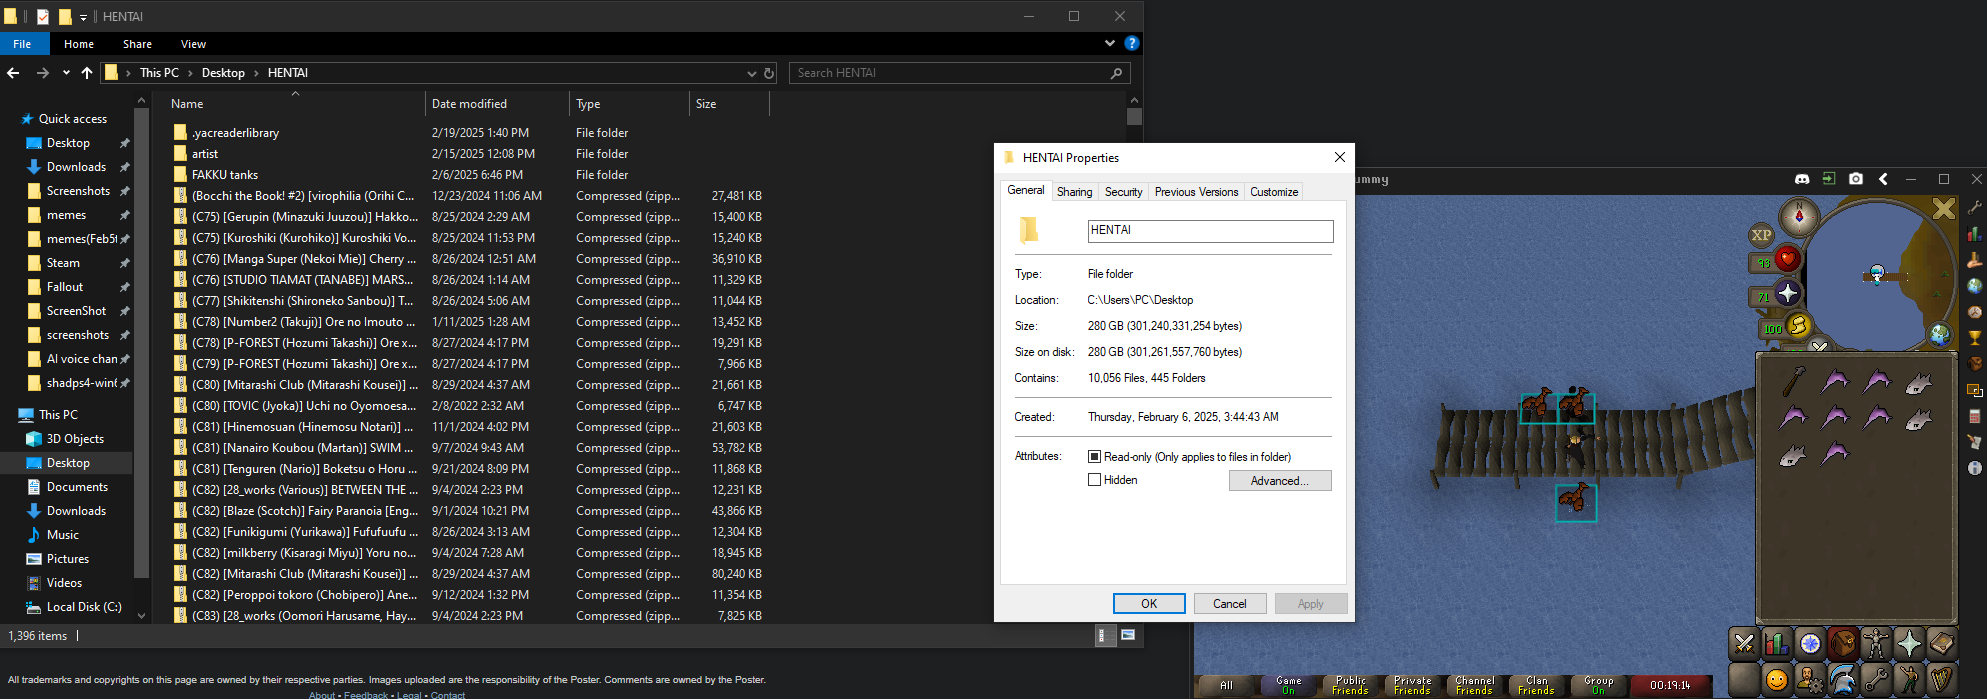The width and height of the screenshot is (1987, 699).
Task: Open the calculator icon in client sidebar
Action: 1975,416
